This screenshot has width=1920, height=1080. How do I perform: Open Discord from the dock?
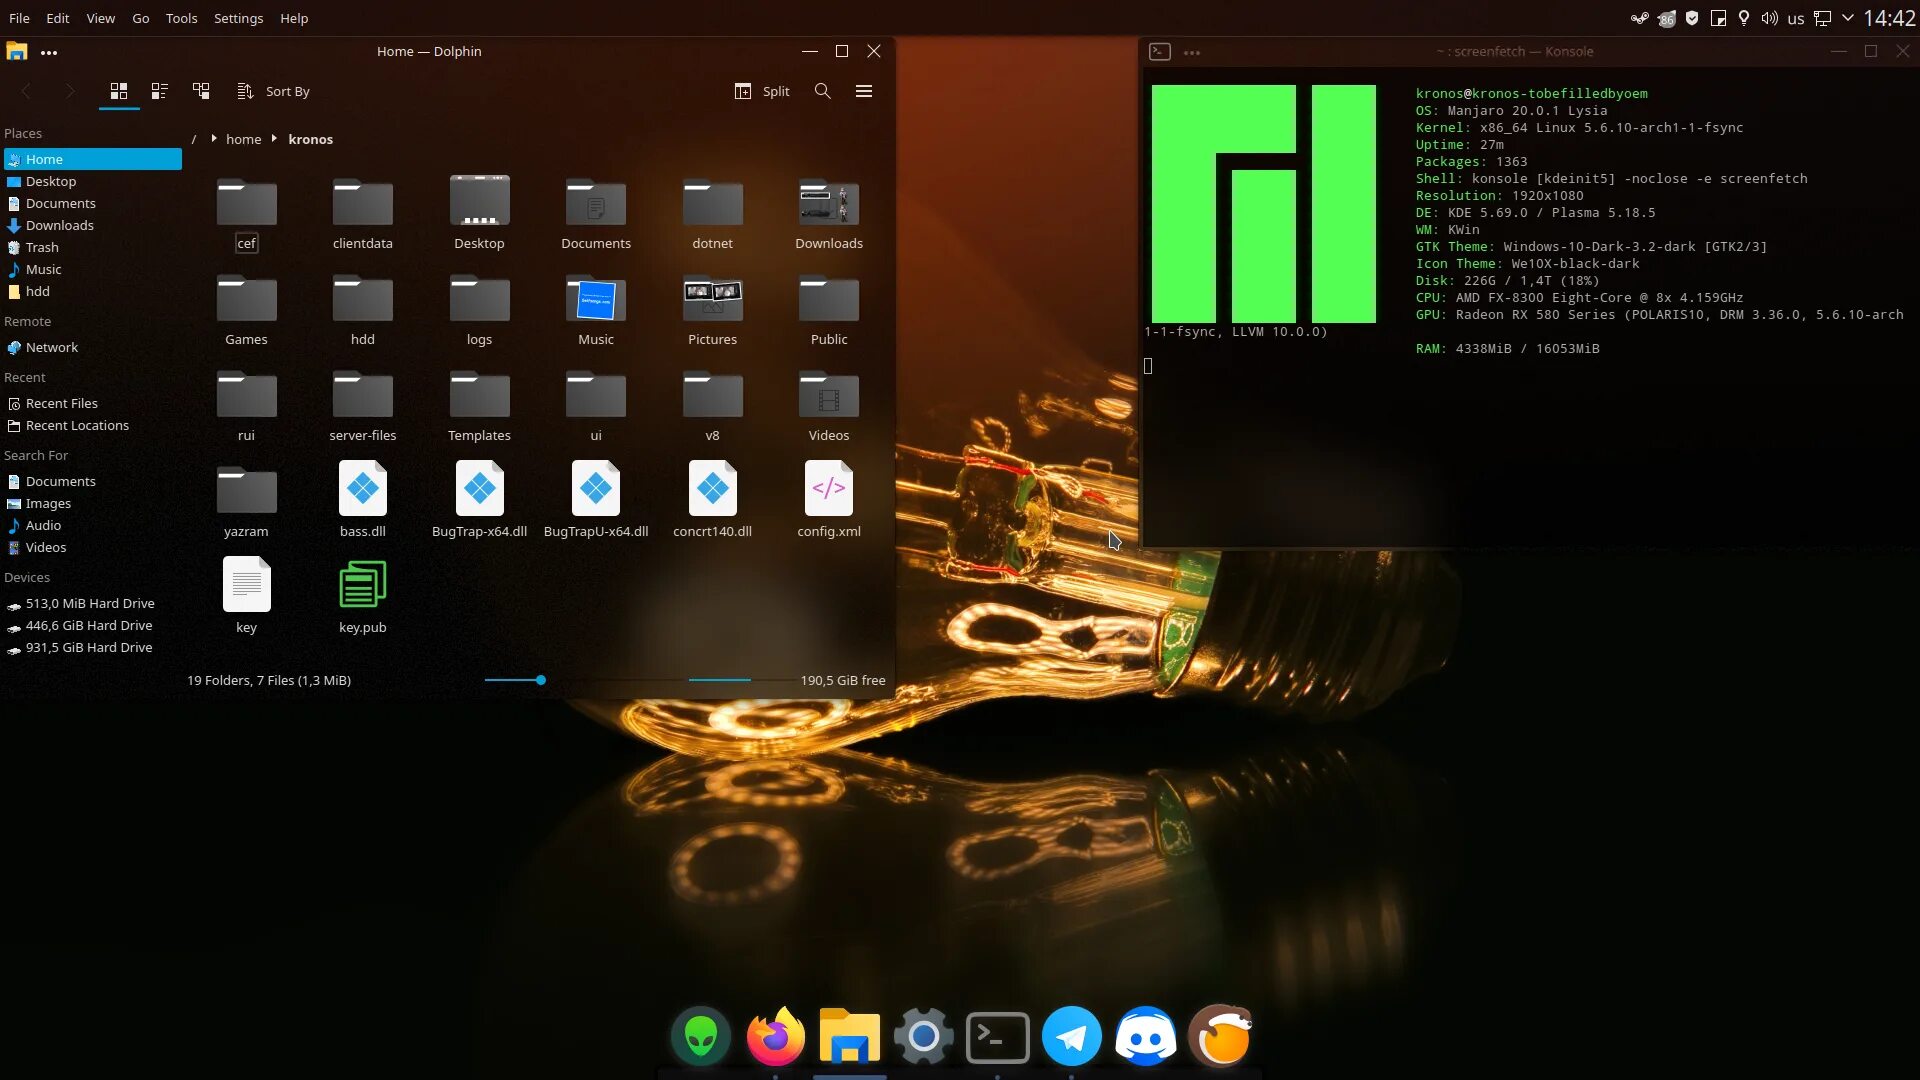1146,1036
